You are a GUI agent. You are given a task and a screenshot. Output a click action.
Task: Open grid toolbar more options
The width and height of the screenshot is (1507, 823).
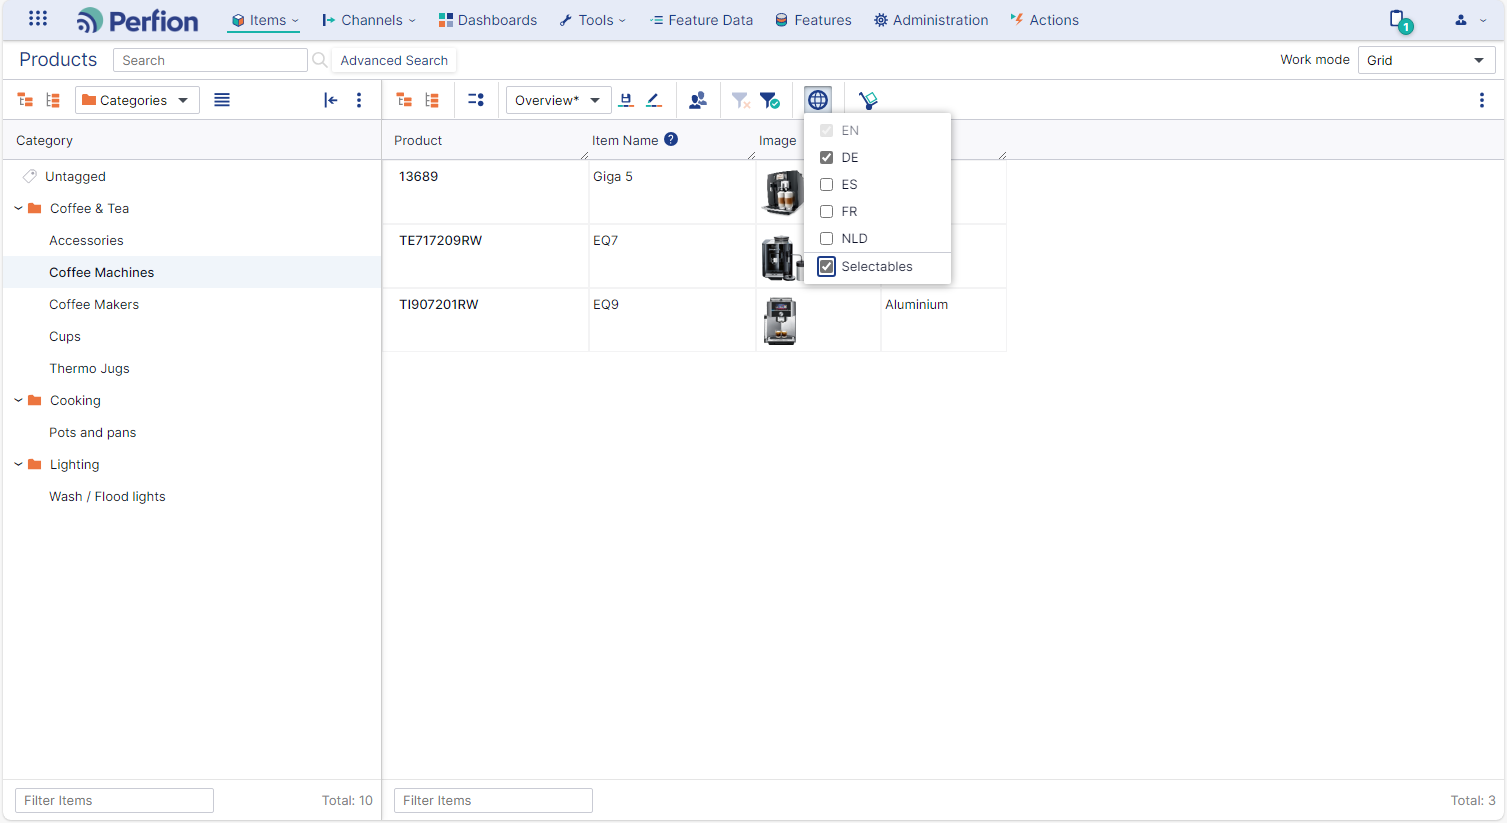coord(1482,100)
